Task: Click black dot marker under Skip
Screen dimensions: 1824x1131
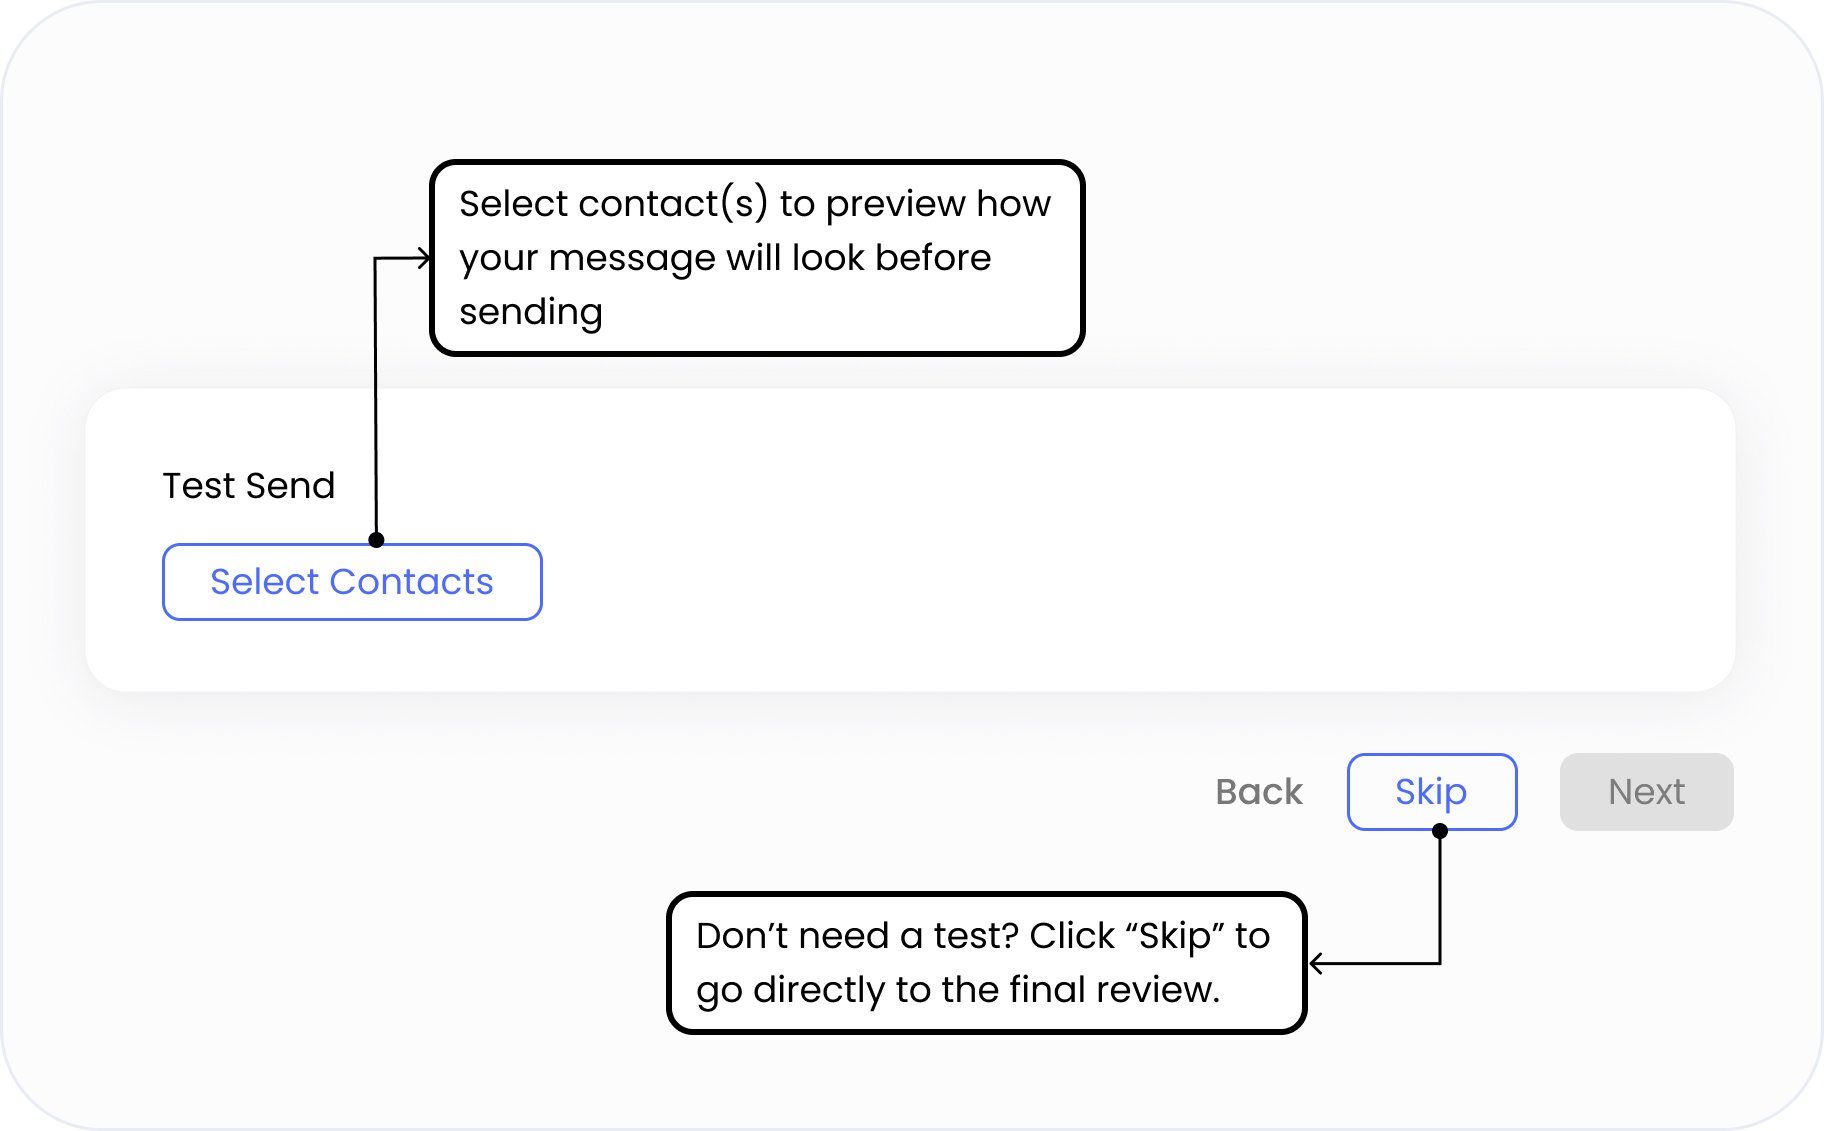Action: (x=1440, y=831)
